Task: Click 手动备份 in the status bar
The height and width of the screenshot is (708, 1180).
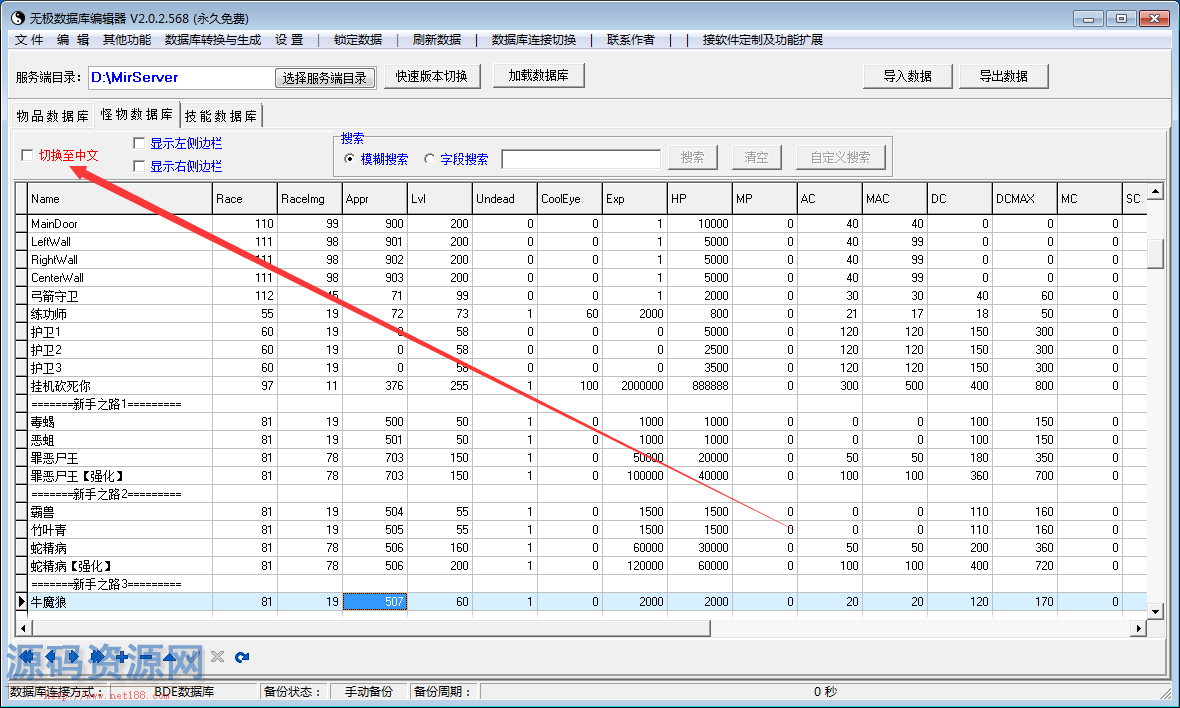Action: coord(369,691)
